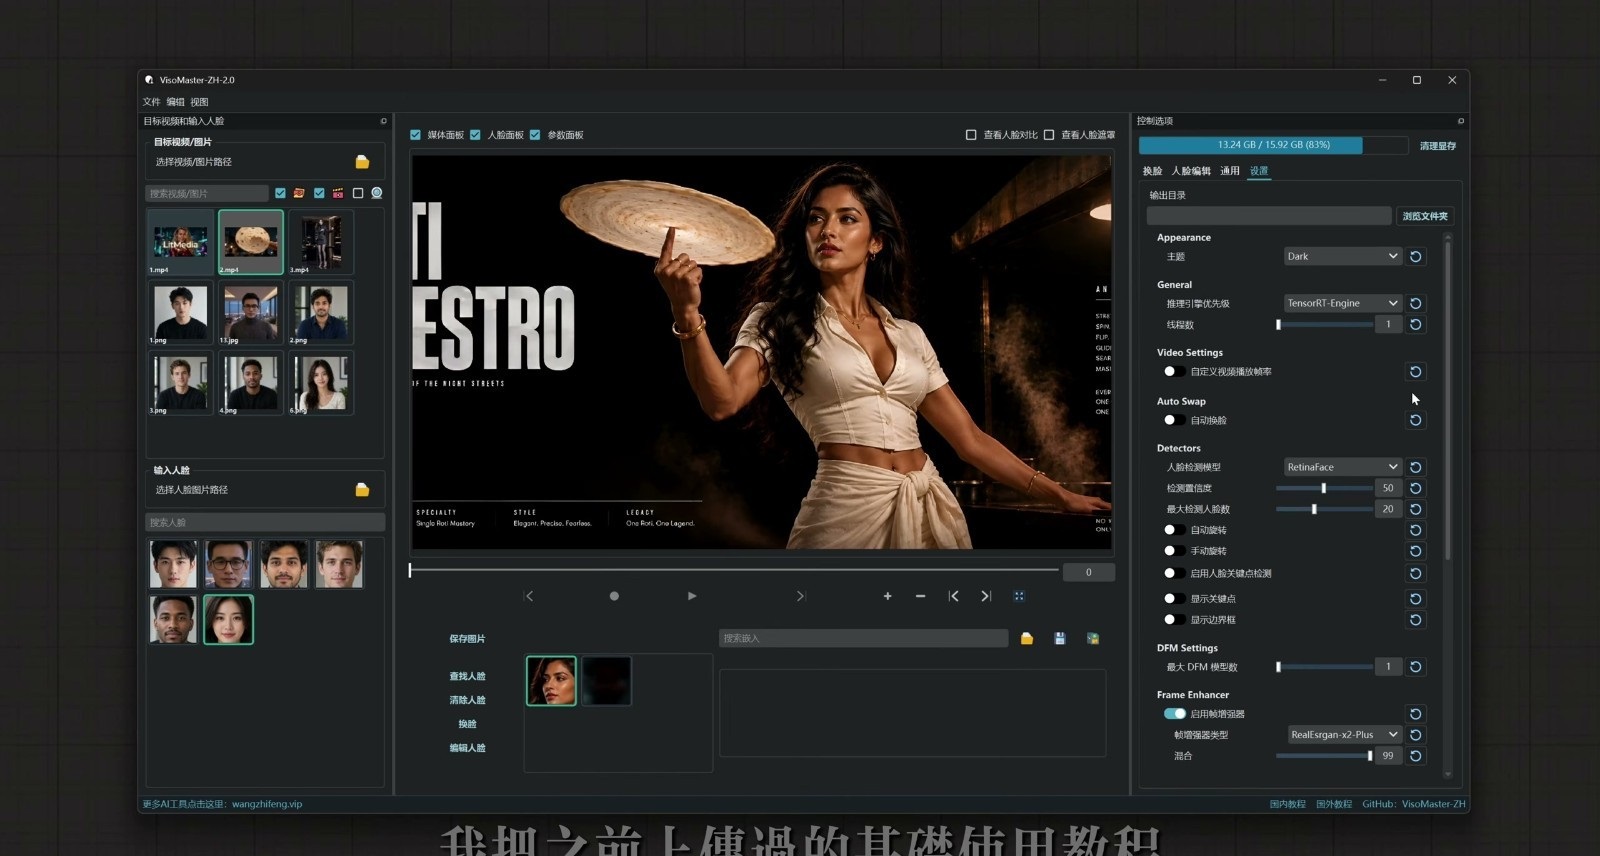
Task: Reset 最大 DFM 模型数 setting
Action: tap(1416, 667)
